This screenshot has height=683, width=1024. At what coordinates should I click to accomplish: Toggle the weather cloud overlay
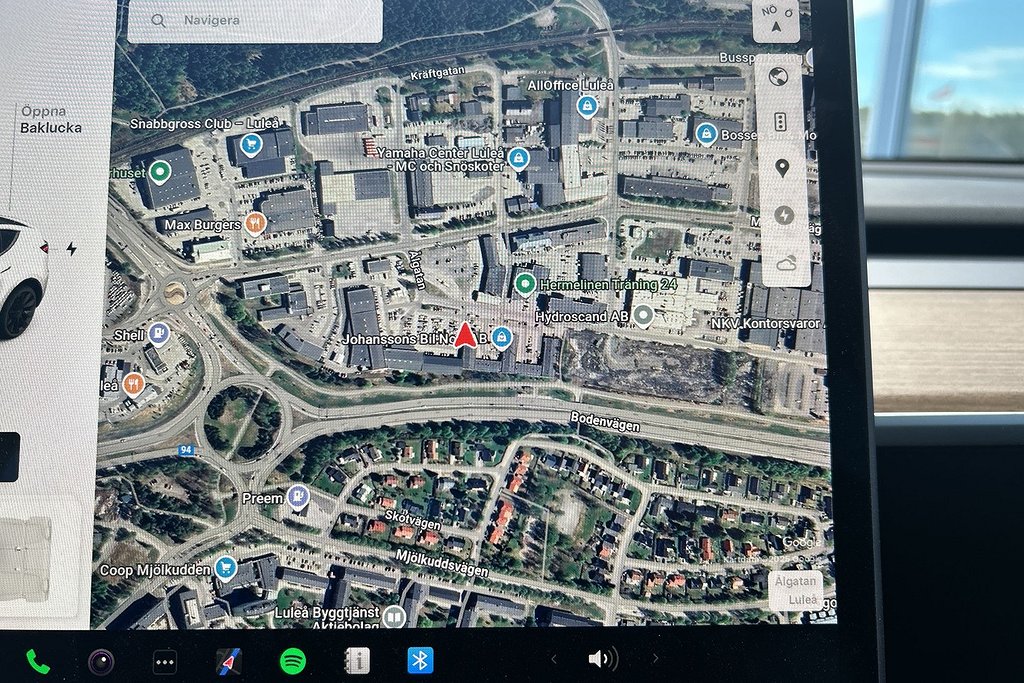pos(786,264)
